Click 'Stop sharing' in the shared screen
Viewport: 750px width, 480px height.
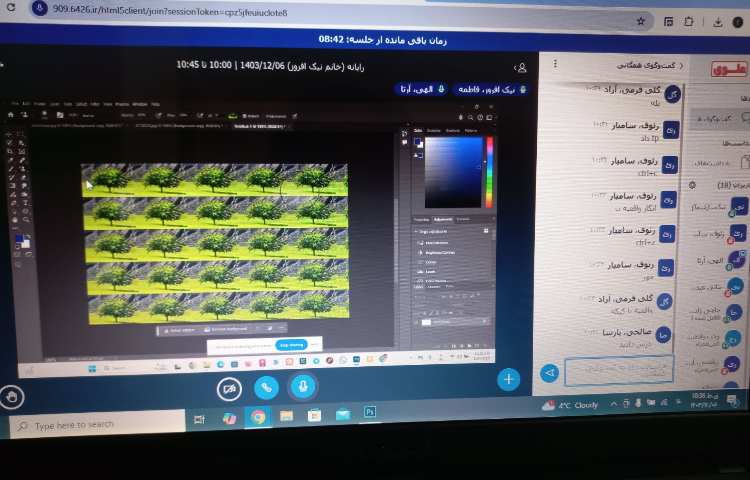click(291, 345)
